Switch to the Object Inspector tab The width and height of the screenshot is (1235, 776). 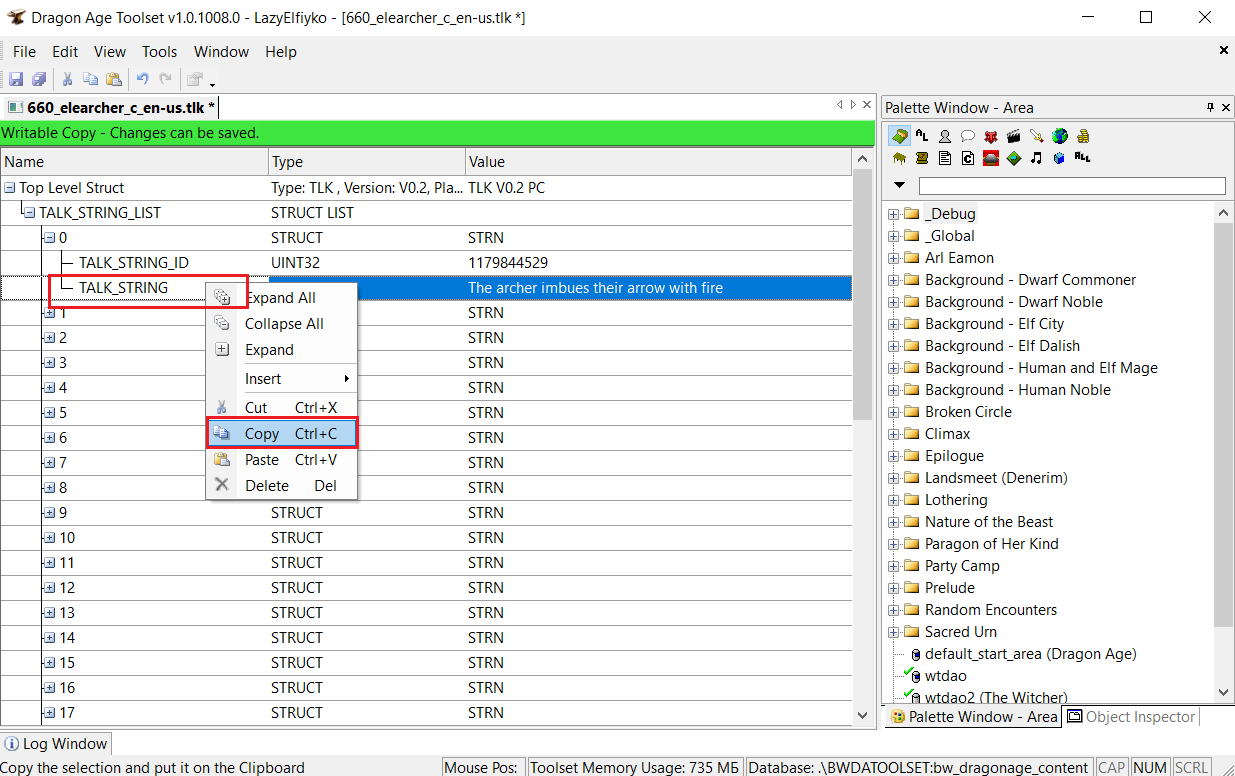pos(1131,716)
